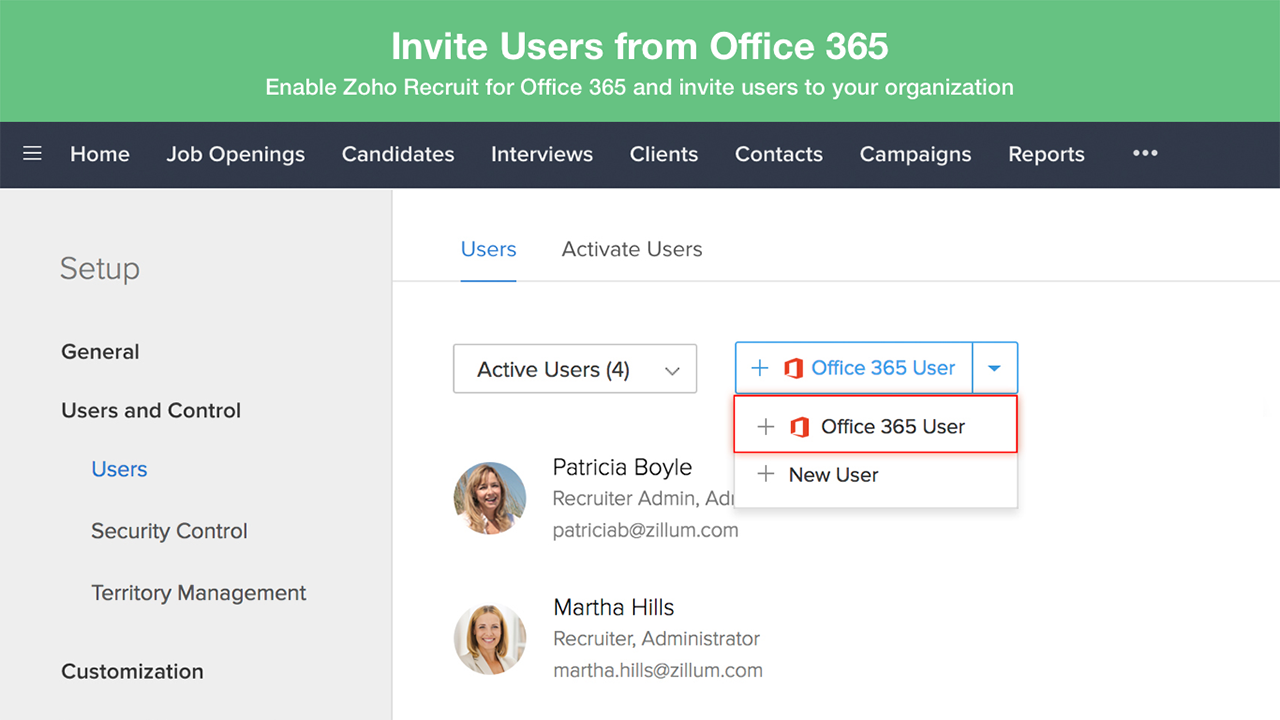Select Users and Control in sidebar
Viewport: 1280px width, 720px height.
point(151,410)
